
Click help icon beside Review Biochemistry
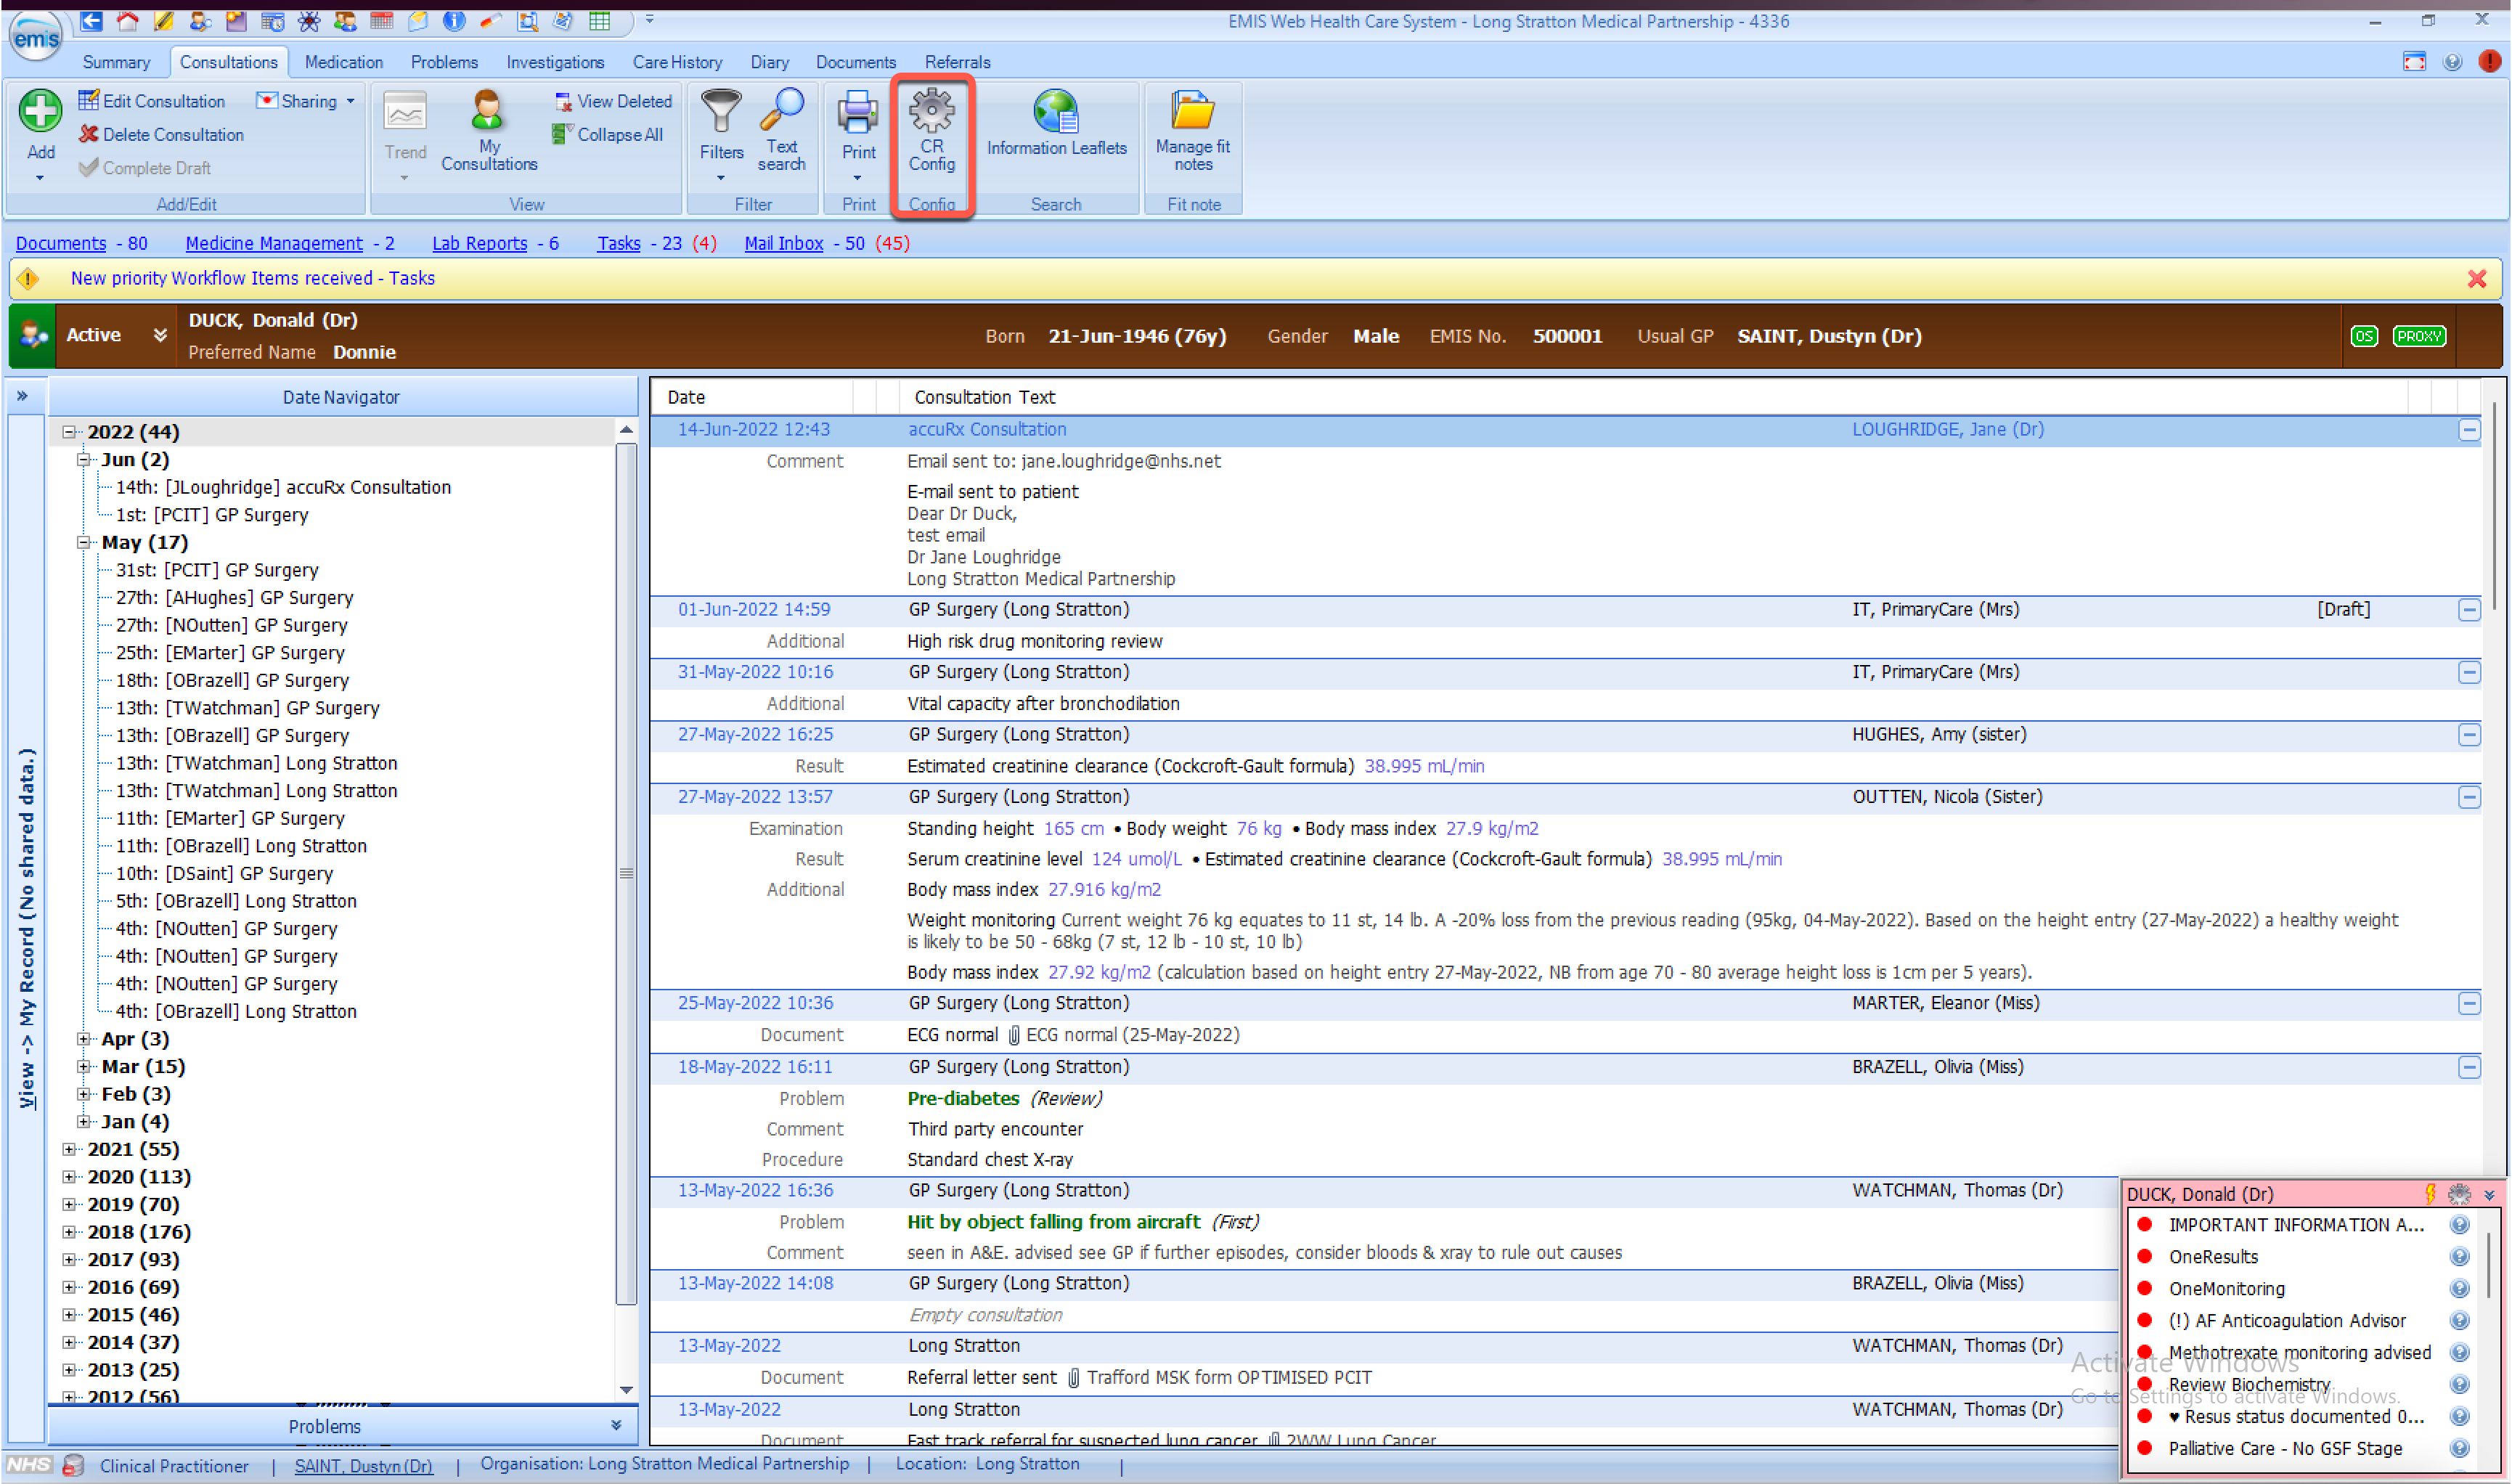click(x=2459, y=1385)
